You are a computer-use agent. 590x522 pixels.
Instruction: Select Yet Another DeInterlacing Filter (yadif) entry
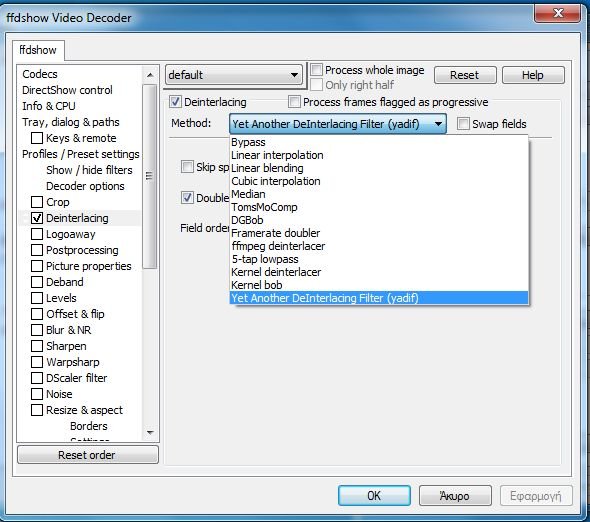pos(379,298)
